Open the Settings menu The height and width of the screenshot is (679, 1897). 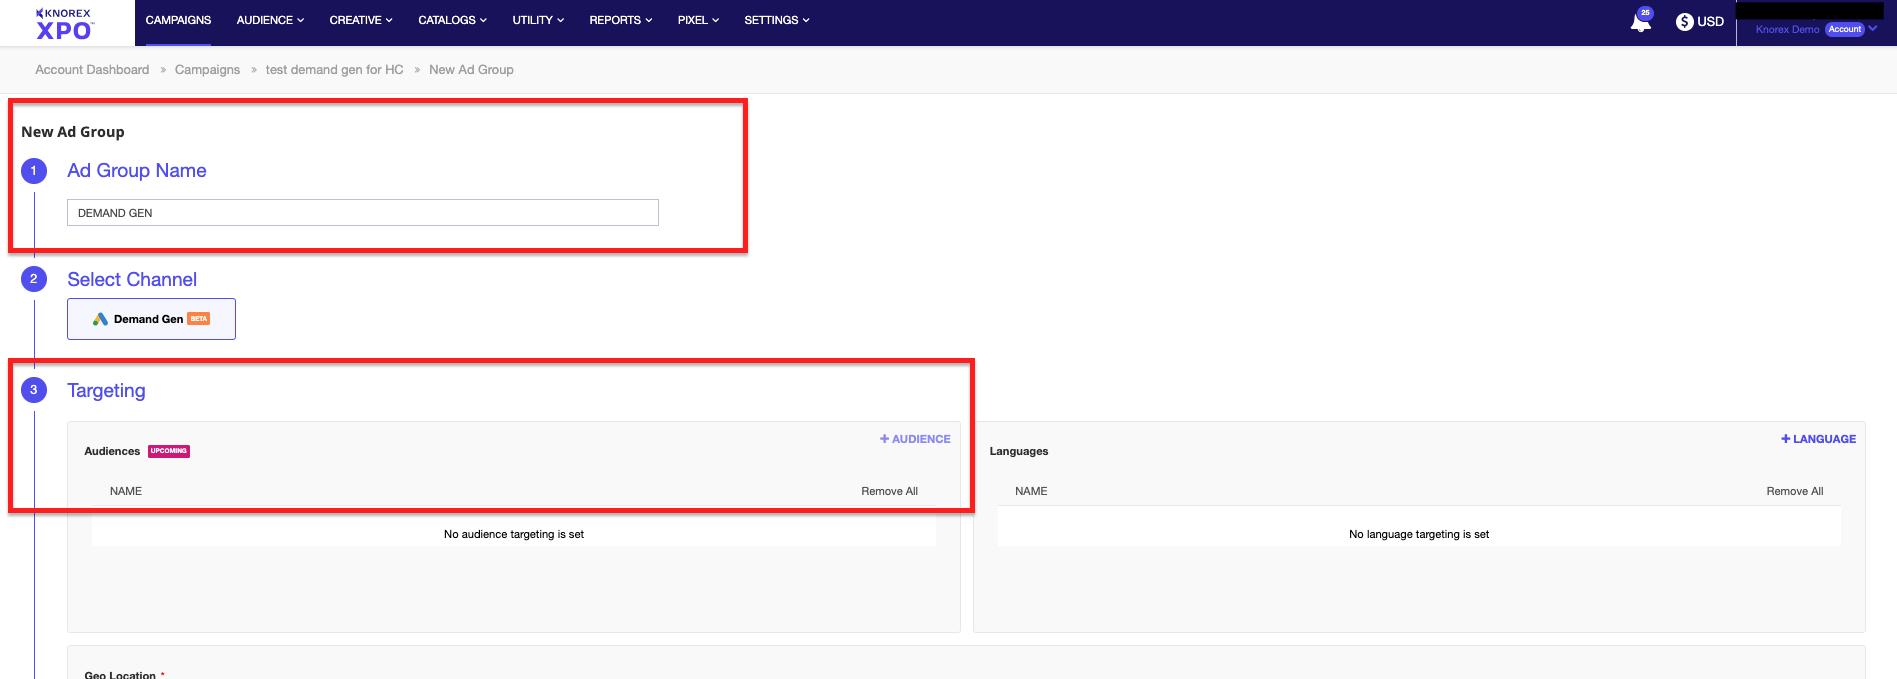776,20
